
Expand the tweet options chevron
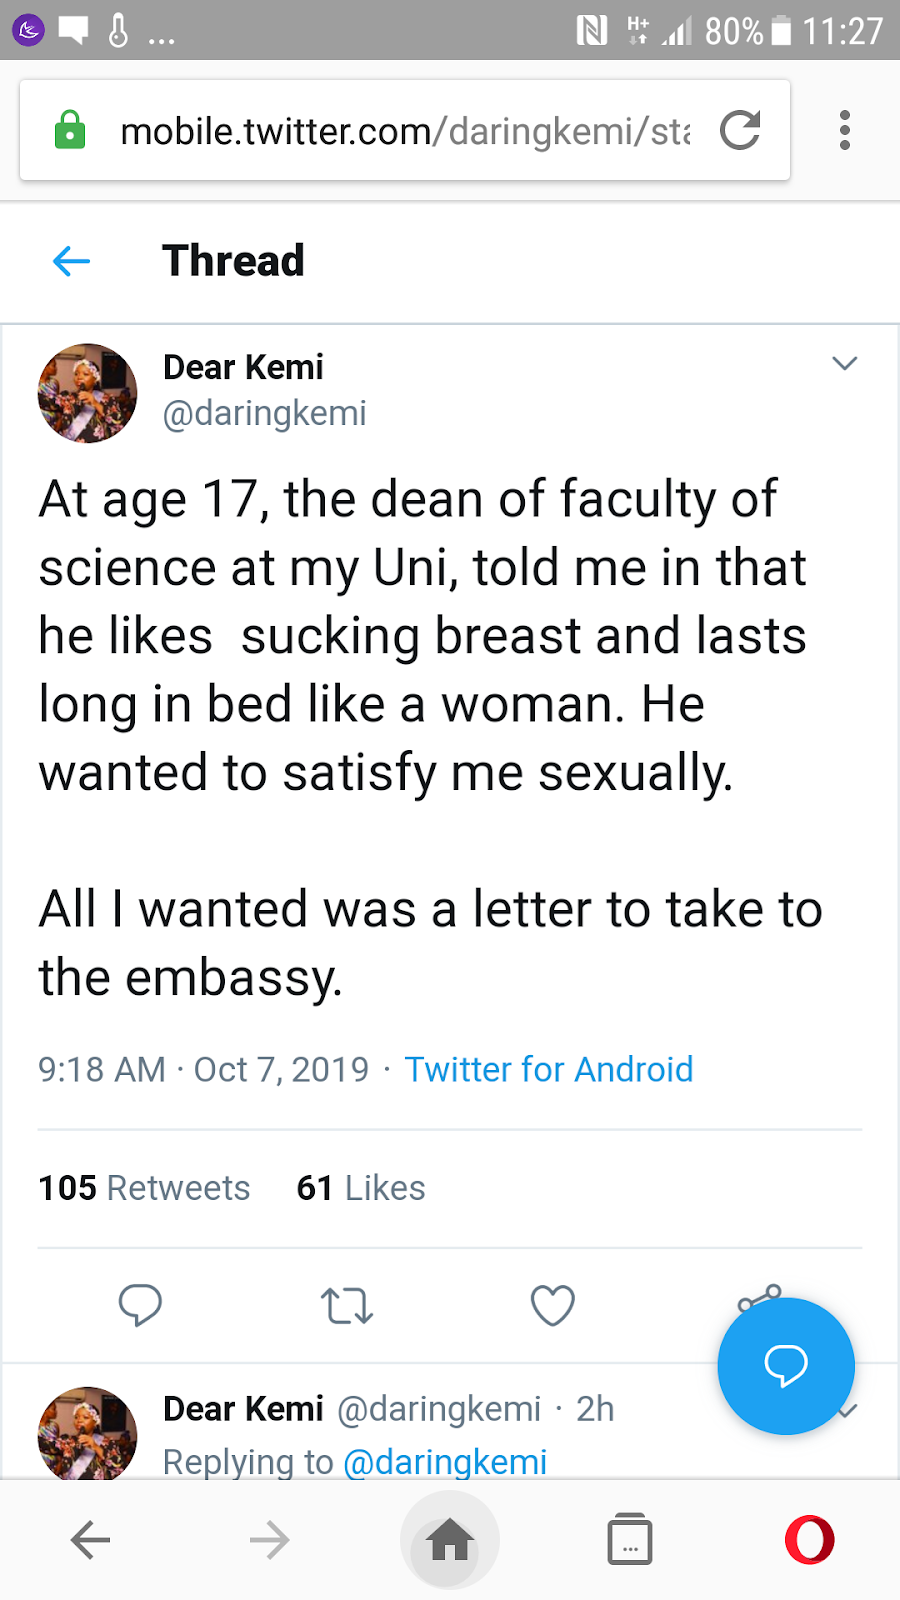[x=845, y=364]
